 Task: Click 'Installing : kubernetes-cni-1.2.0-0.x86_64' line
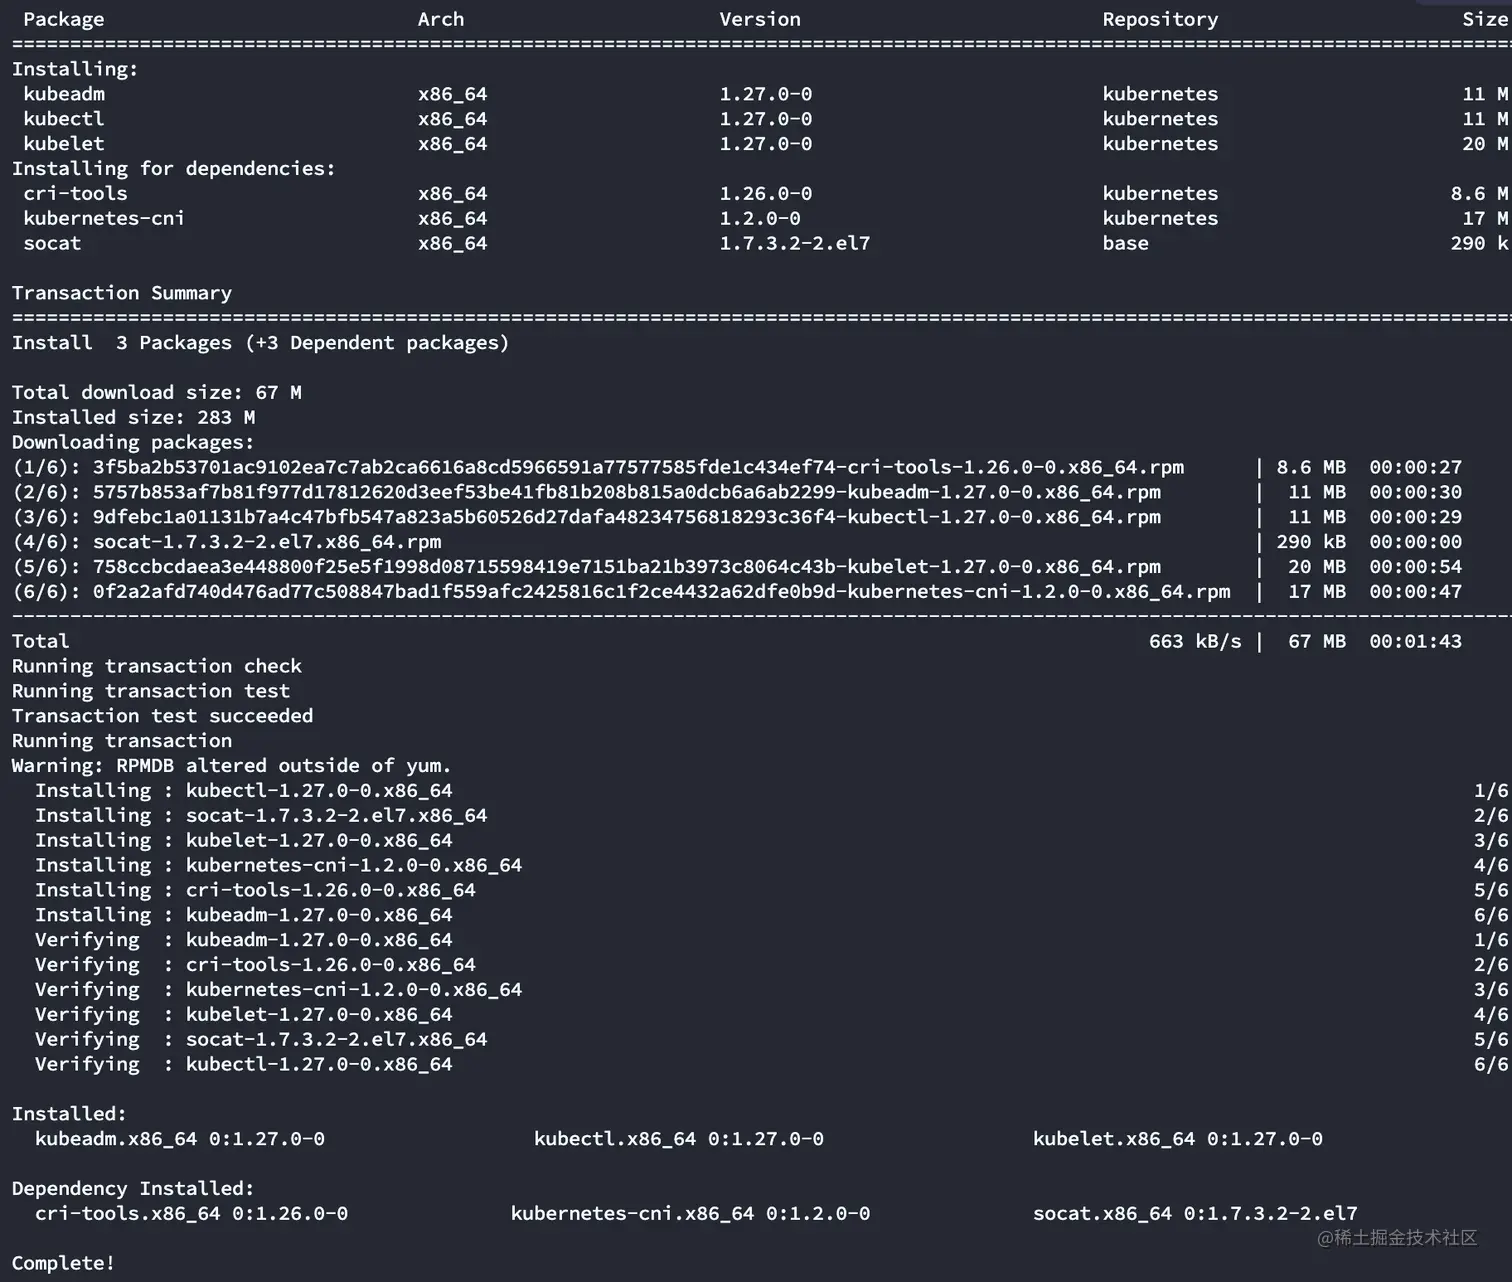coord(279,866)
